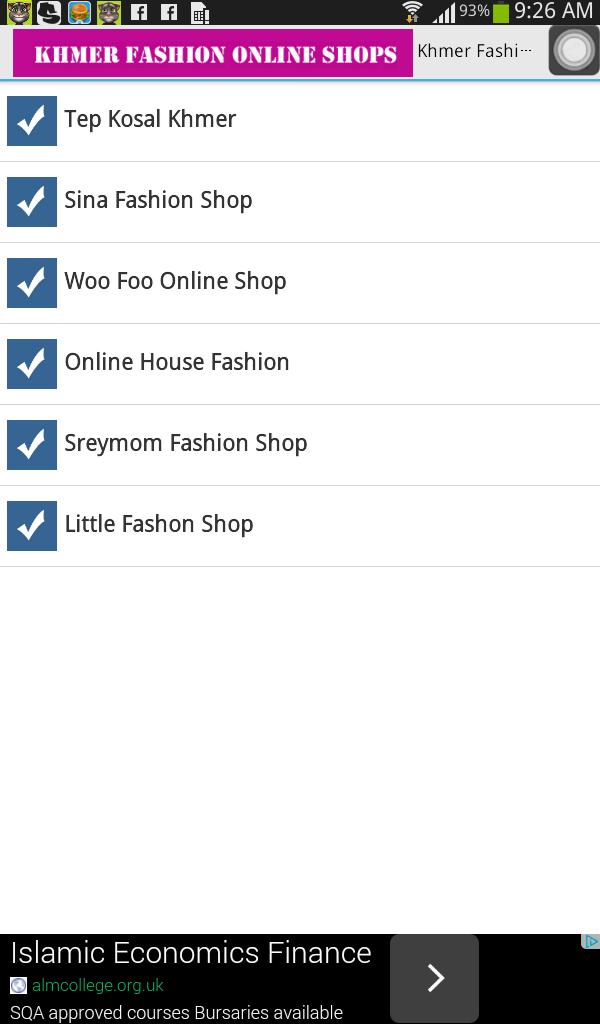Select the Online House Fashion checkmark icon

(32, 364)
